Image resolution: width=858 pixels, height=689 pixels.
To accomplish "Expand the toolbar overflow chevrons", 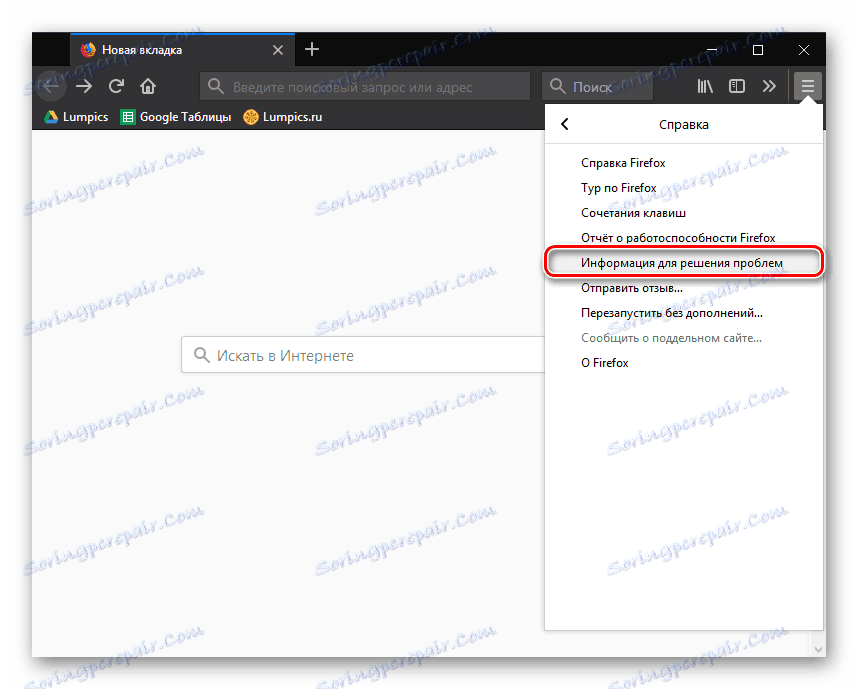I will 769,86.
